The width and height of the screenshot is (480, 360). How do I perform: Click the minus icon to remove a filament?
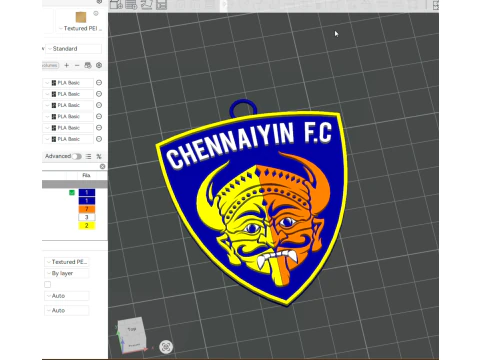tap(77, 65)
